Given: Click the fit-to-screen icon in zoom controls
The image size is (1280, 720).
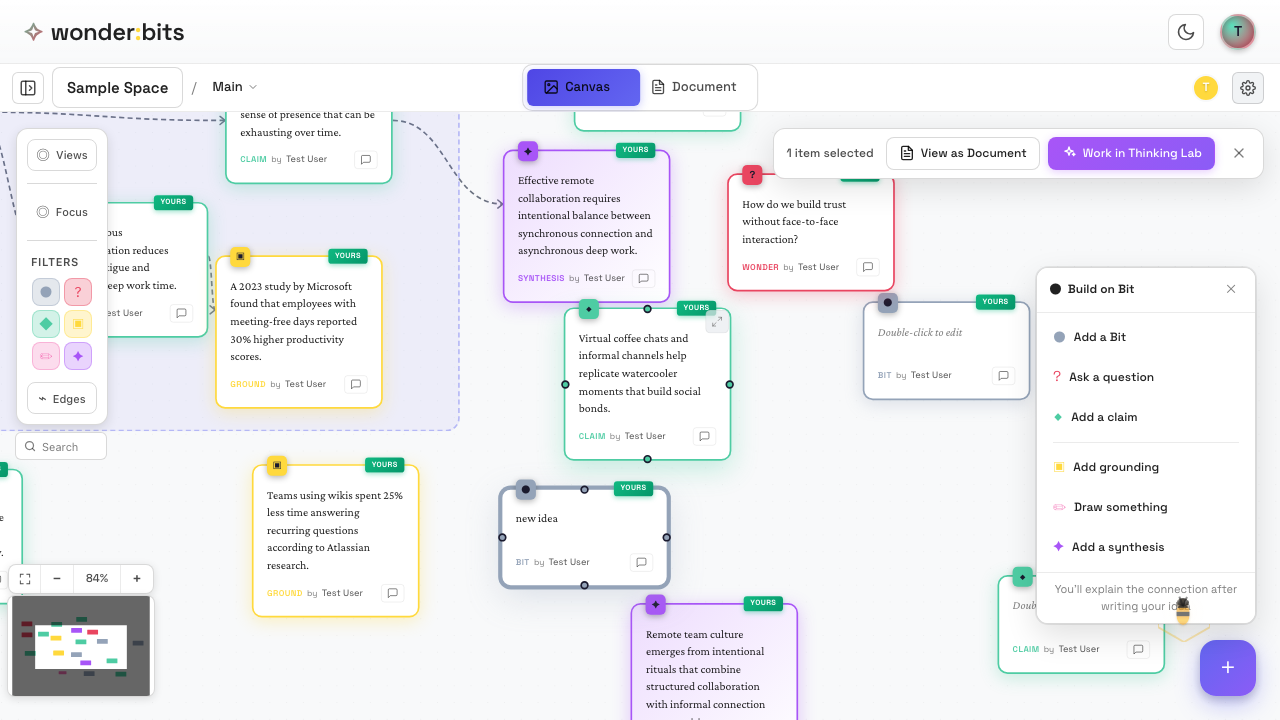Looking at the screenshot, I should (25, 578).
